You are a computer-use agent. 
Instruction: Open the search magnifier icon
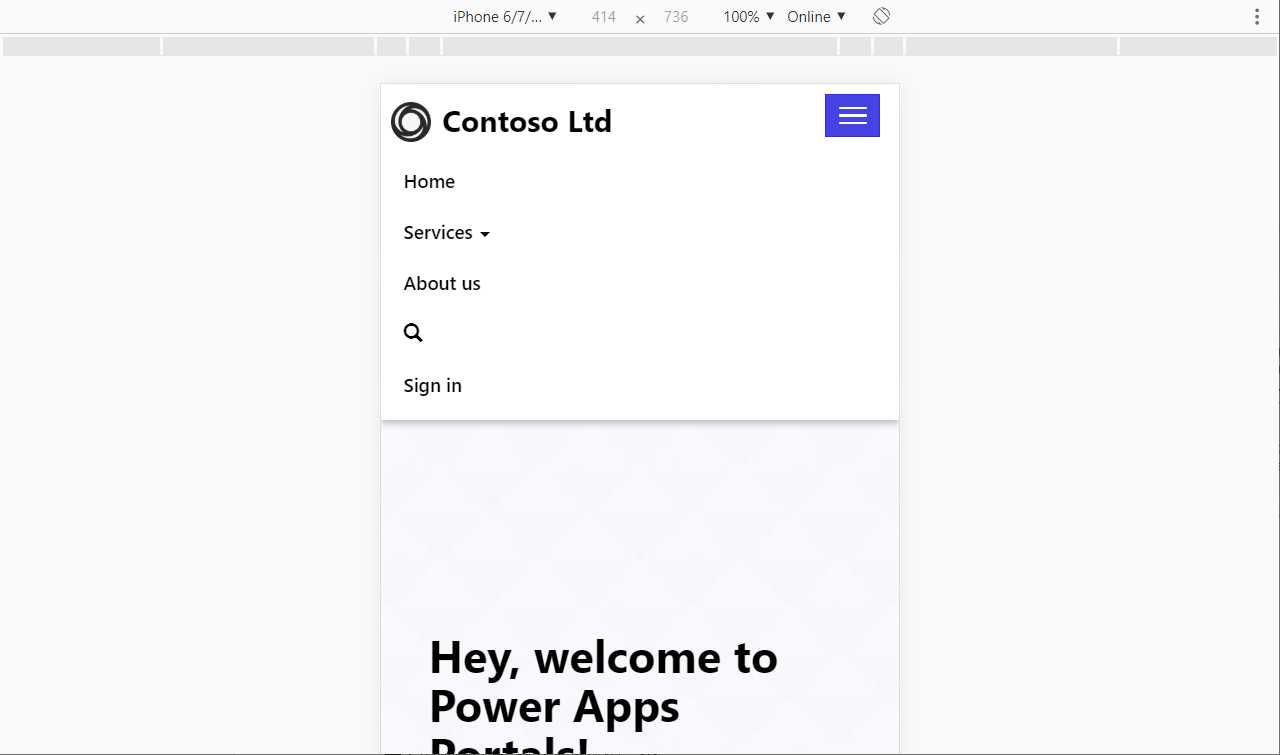[x=413, y=333]
